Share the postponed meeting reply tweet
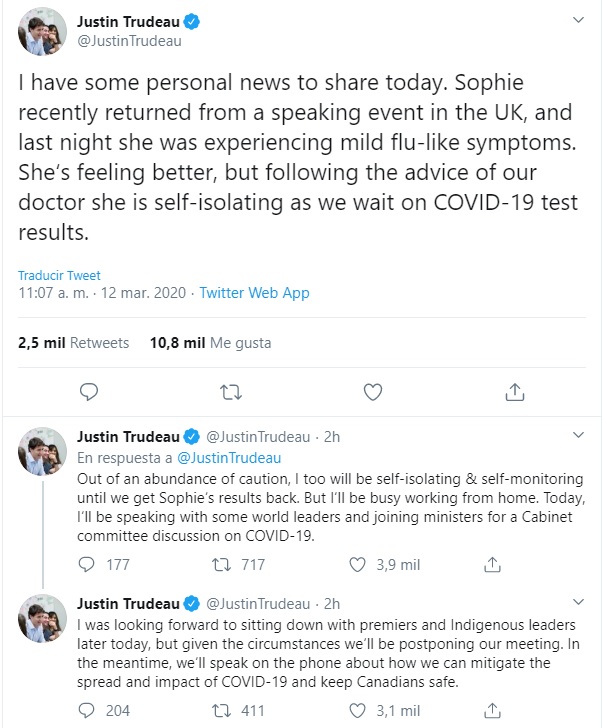This screenshot has height=728, width=602. (x=491, y=711)
